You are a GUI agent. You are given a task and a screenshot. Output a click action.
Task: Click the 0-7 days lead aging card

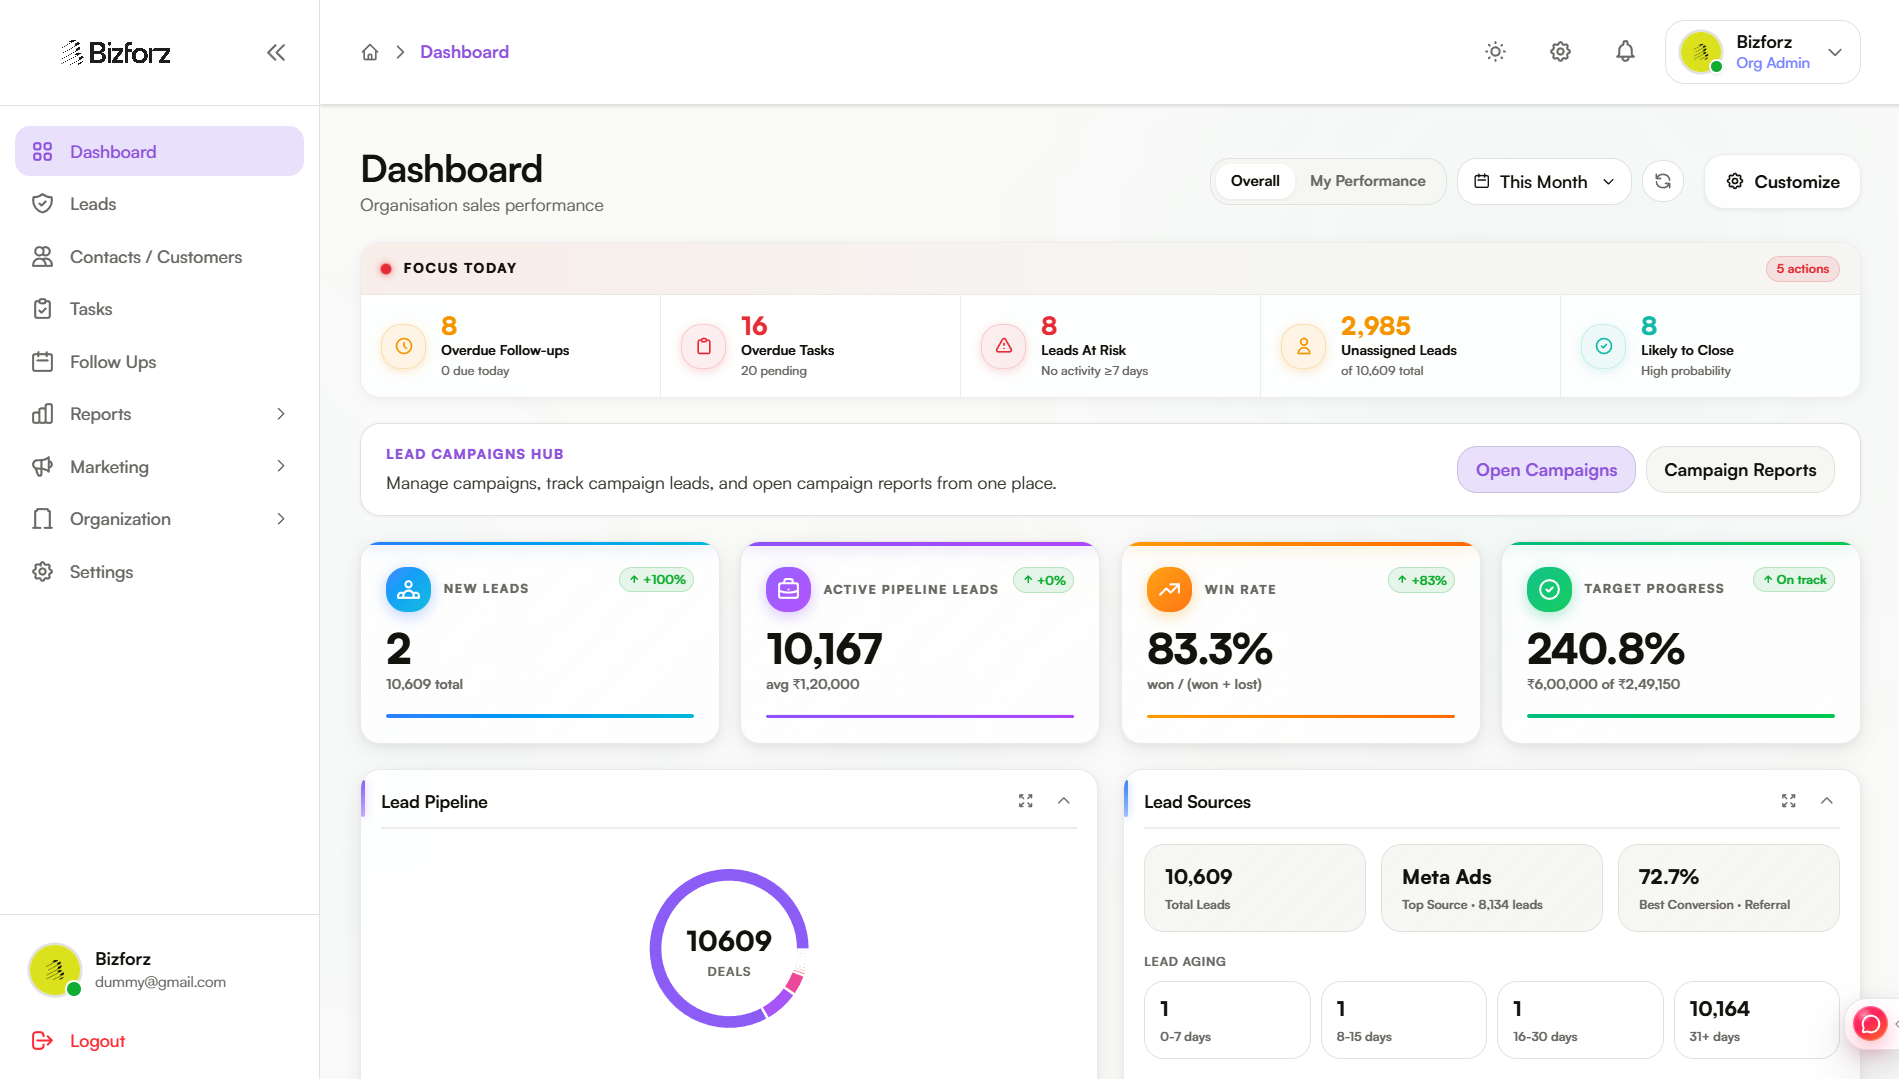coord(1227,1020)
